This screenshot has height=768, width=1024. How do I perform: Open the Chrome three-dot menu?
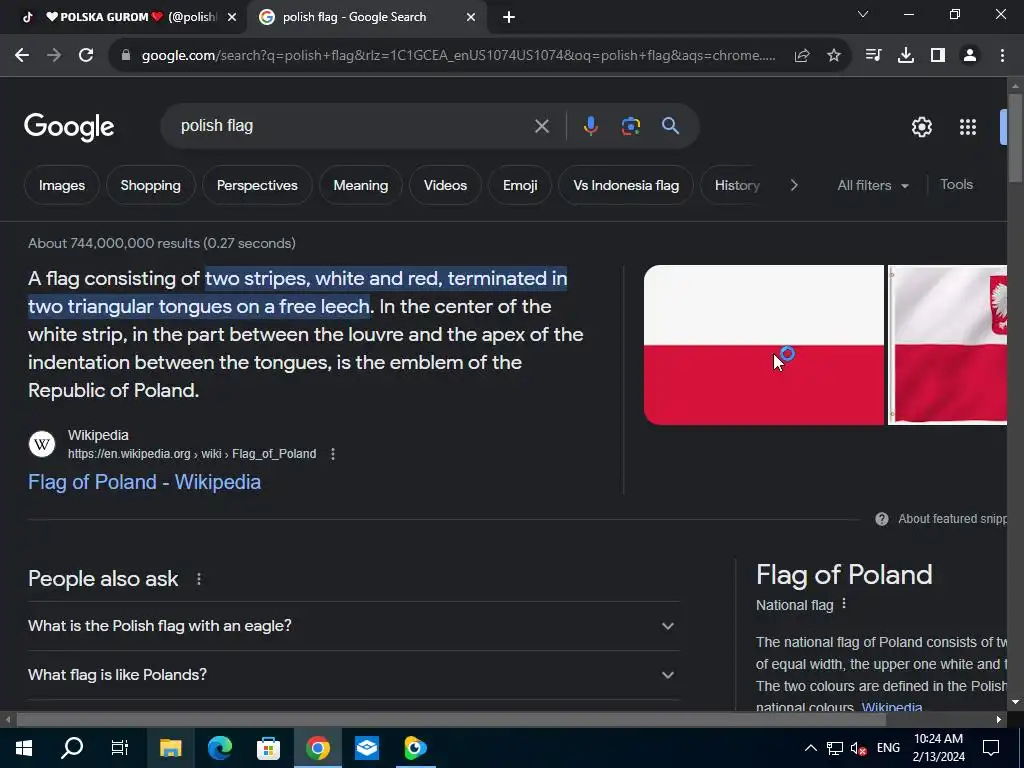click(1002, 56)
